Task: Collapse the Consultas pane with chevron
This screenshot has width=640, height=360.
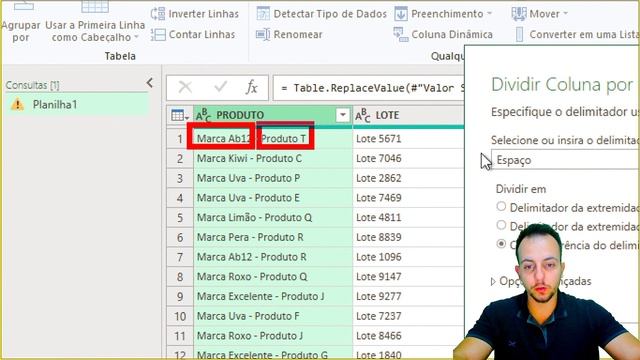Action: point(150,83)
